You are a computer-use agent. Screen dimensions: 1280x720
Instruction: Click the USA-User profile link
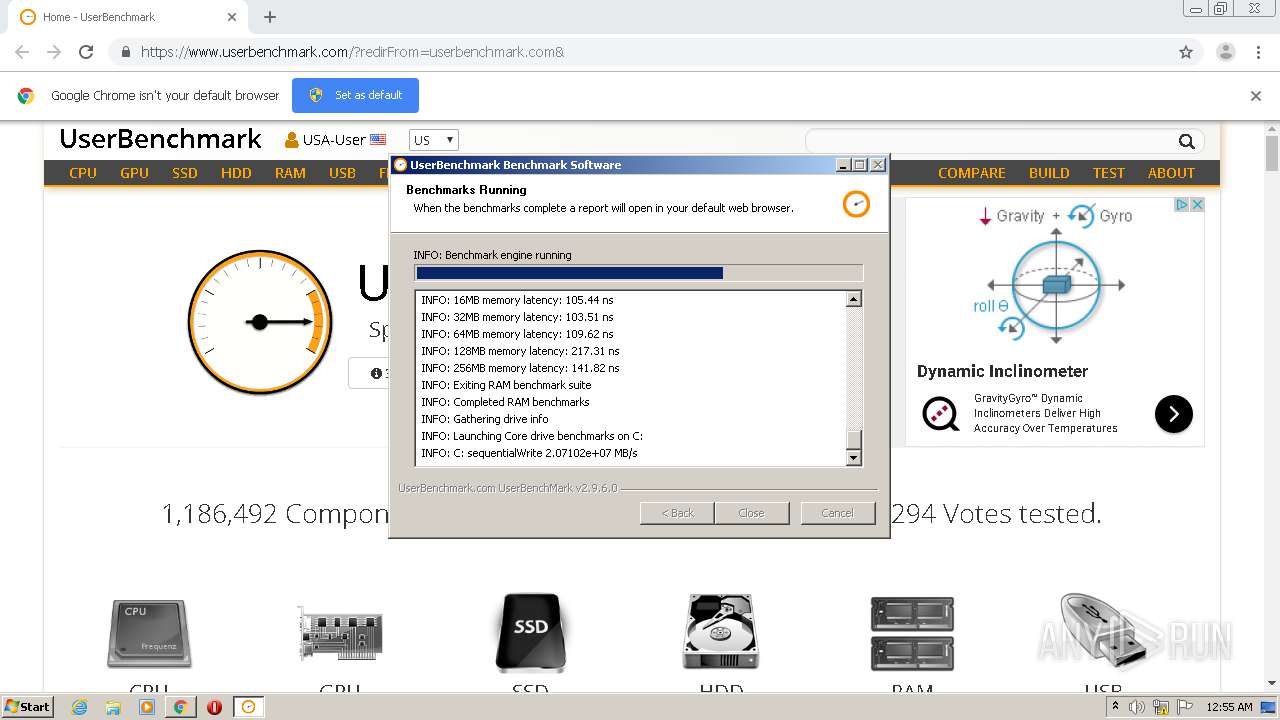[x=336, y=140]
